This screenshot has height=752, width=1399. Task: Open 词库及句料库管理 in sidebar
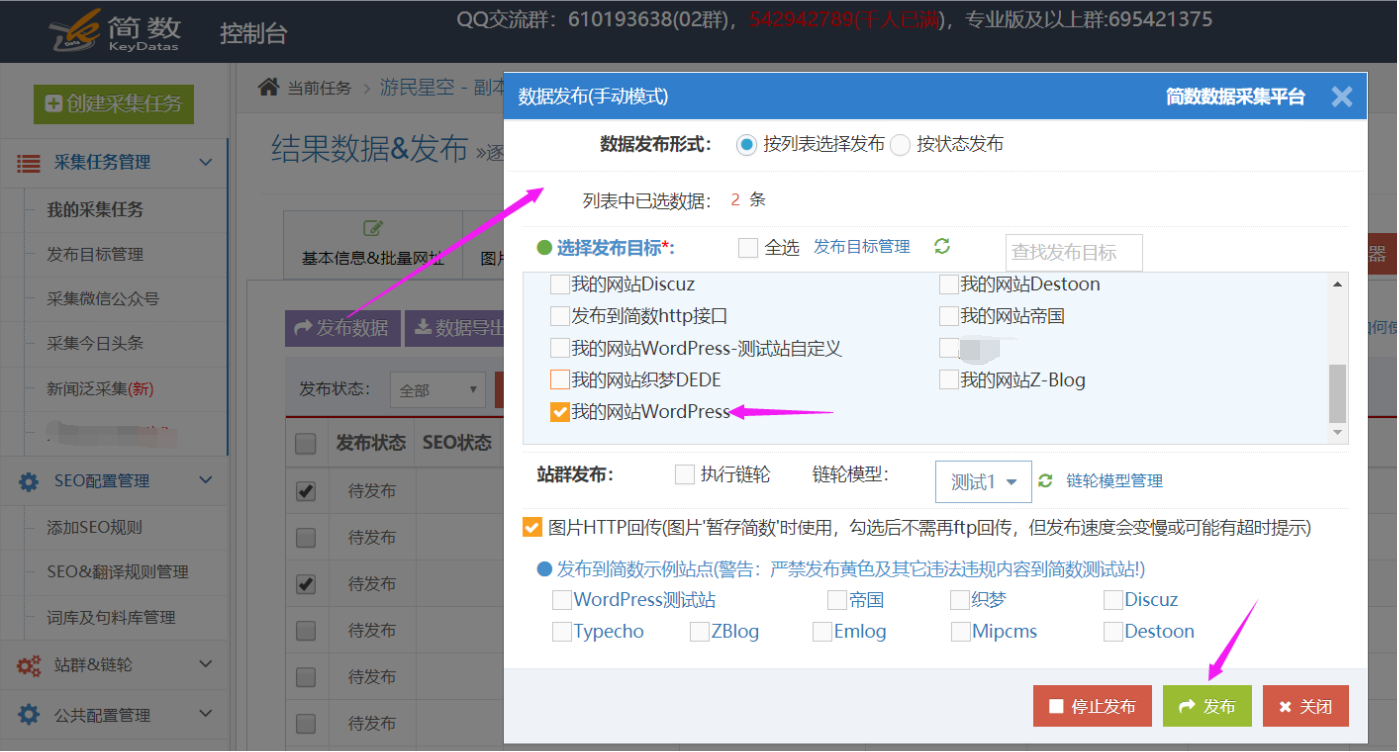pyautogui.click(x=111, y=618)
